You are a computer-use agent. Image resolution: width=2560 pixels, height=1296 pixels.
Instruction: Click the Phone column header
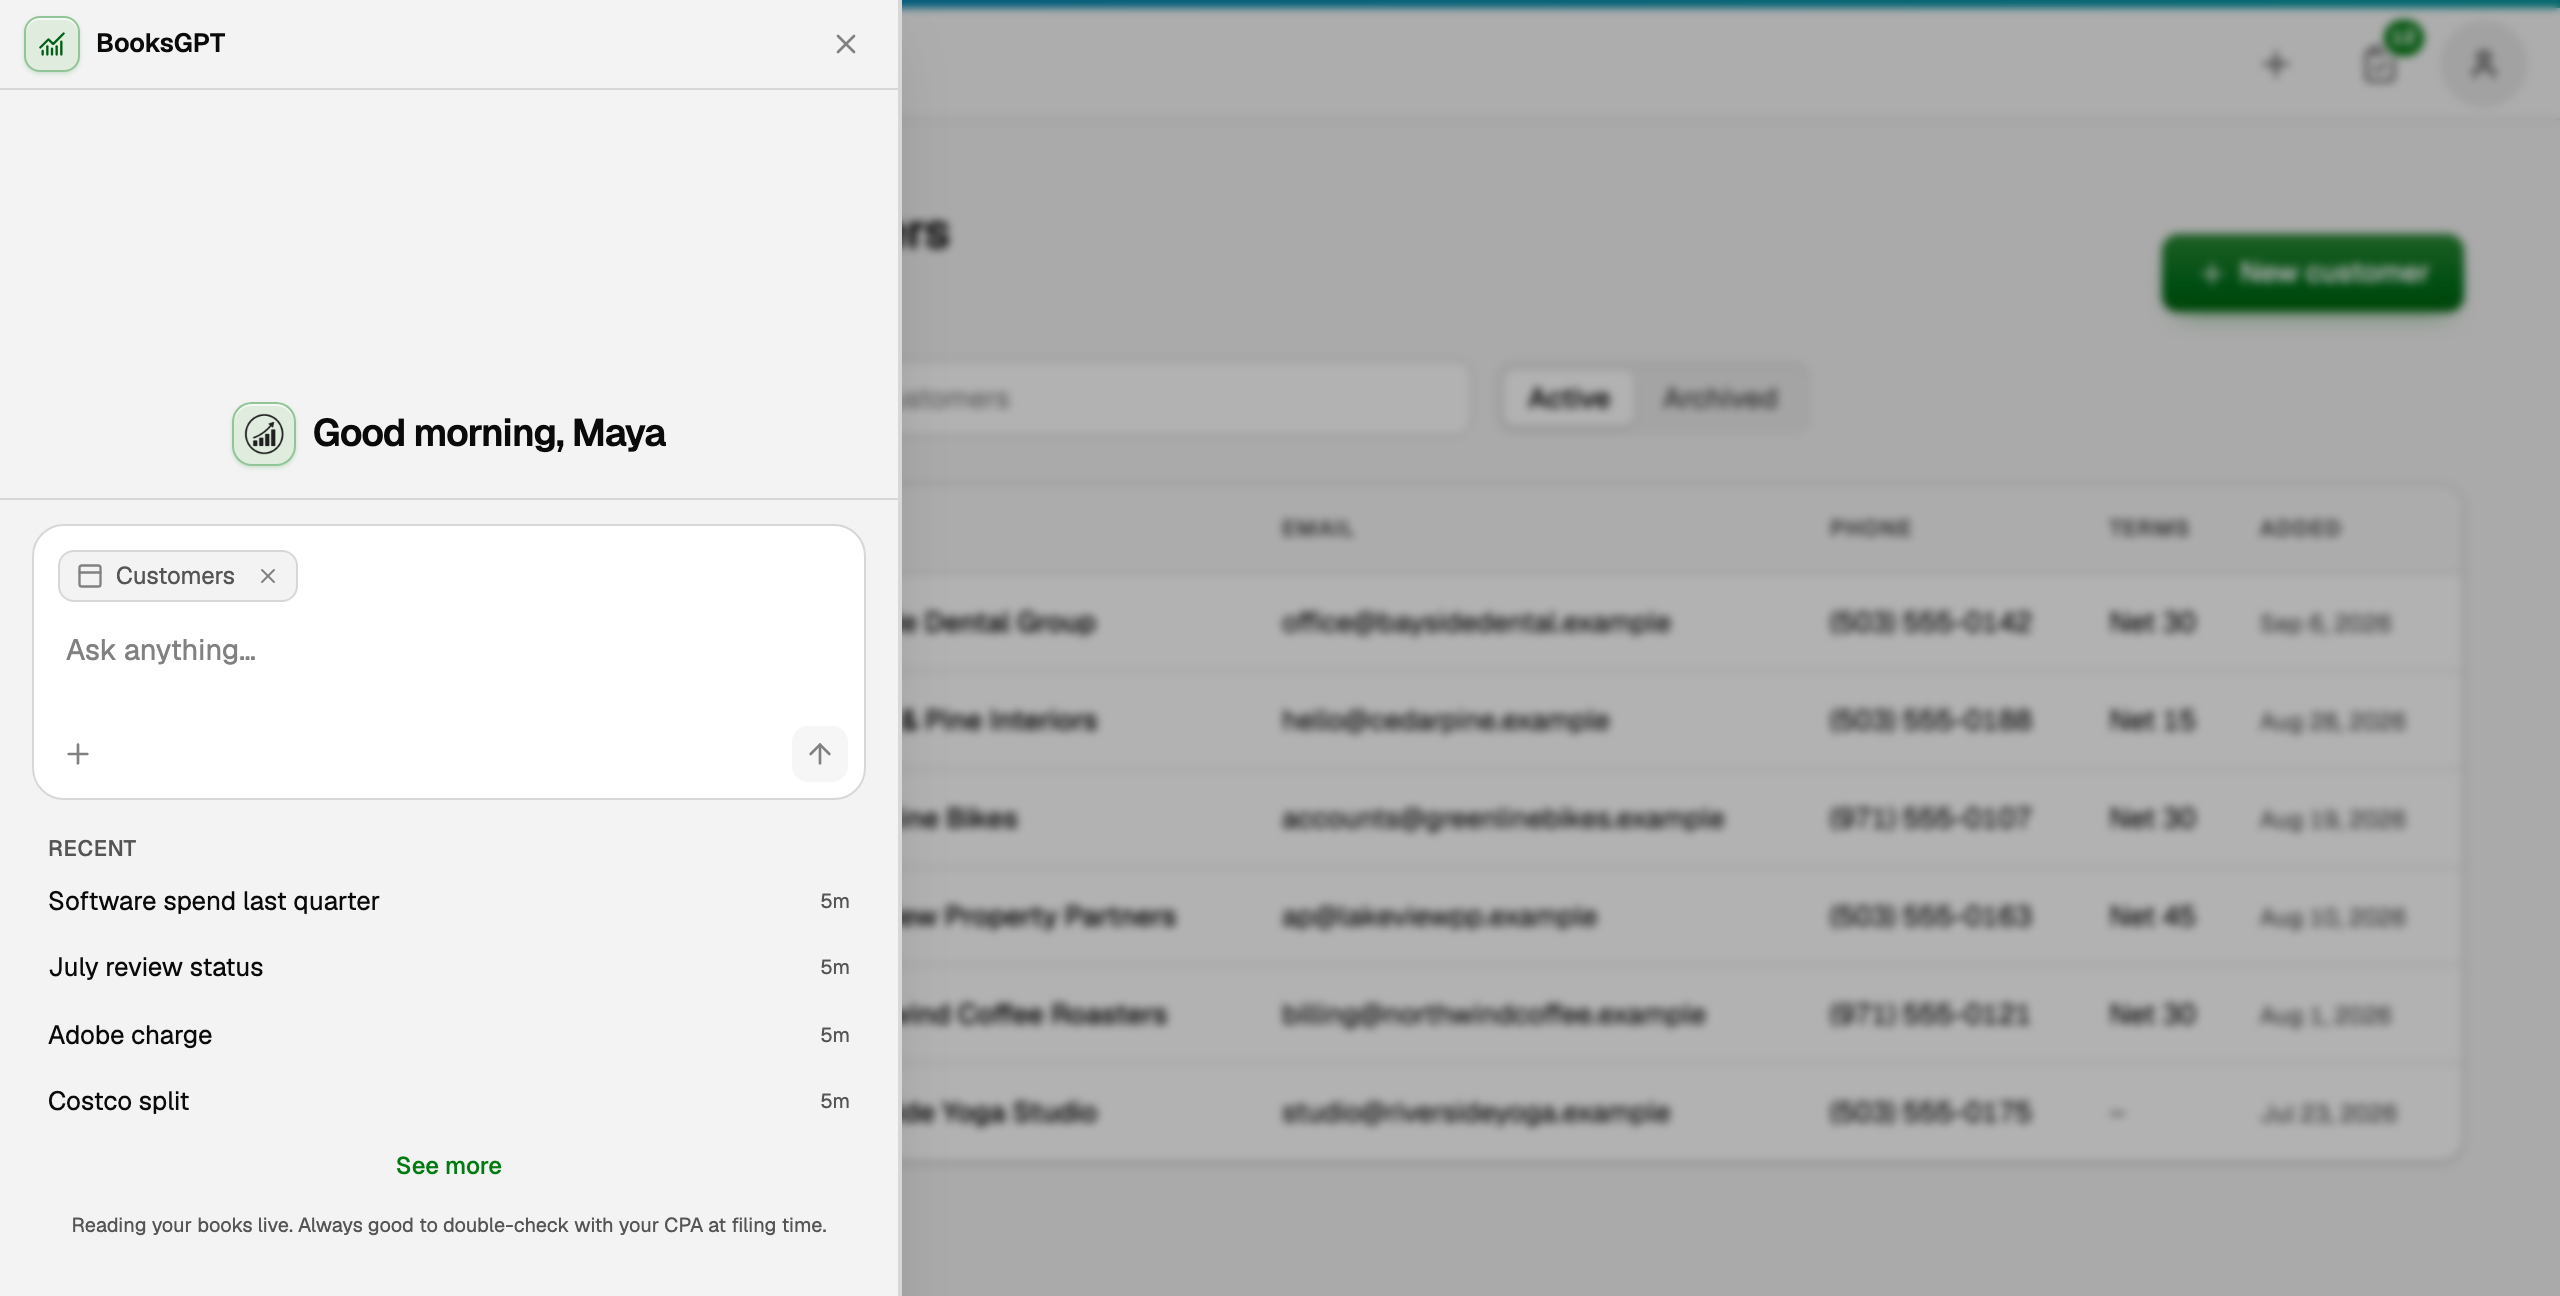coord(1870,528)
